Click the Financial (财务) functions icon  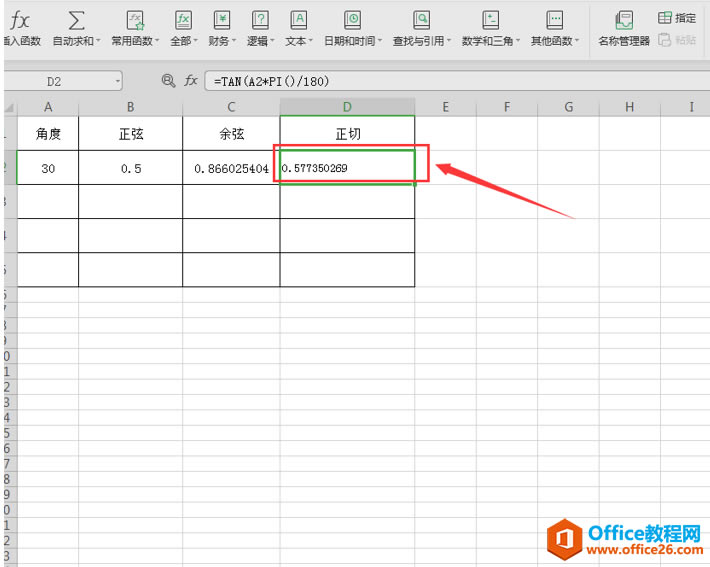click(x=222, y=20)
